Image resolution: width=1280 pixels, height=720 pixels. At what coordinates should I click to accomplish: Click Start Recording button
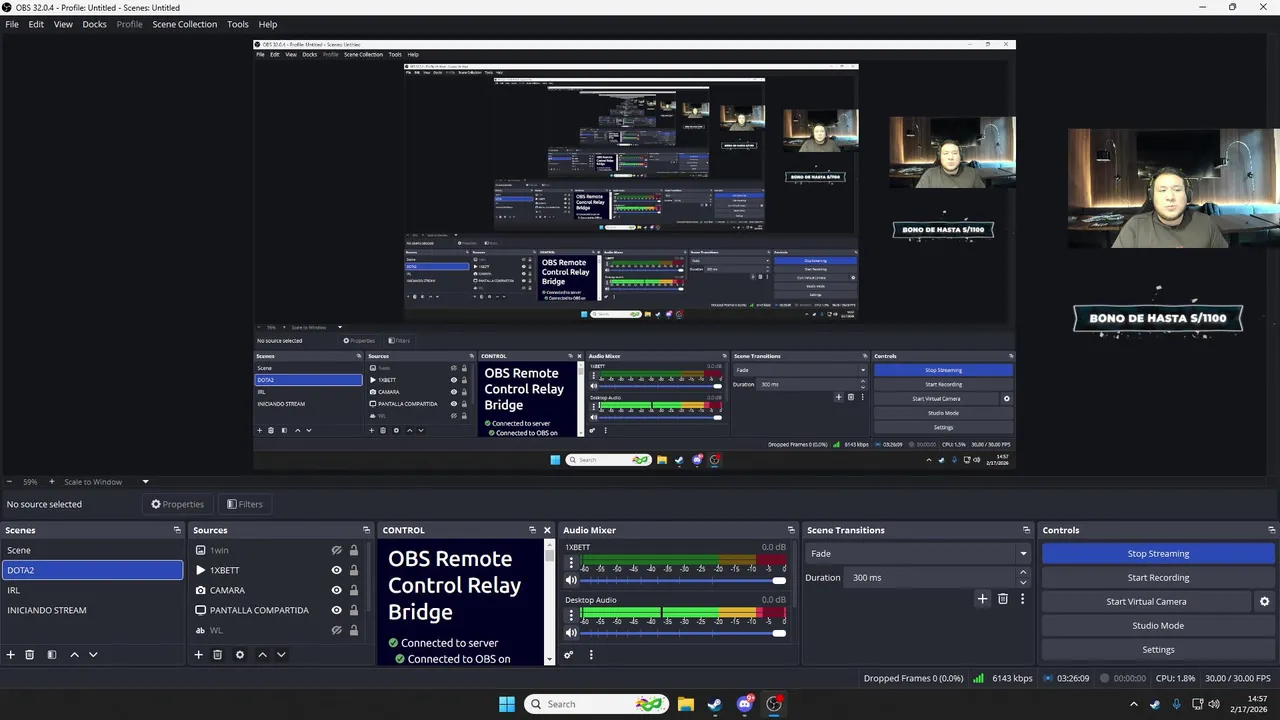[x=1158, y=578]
